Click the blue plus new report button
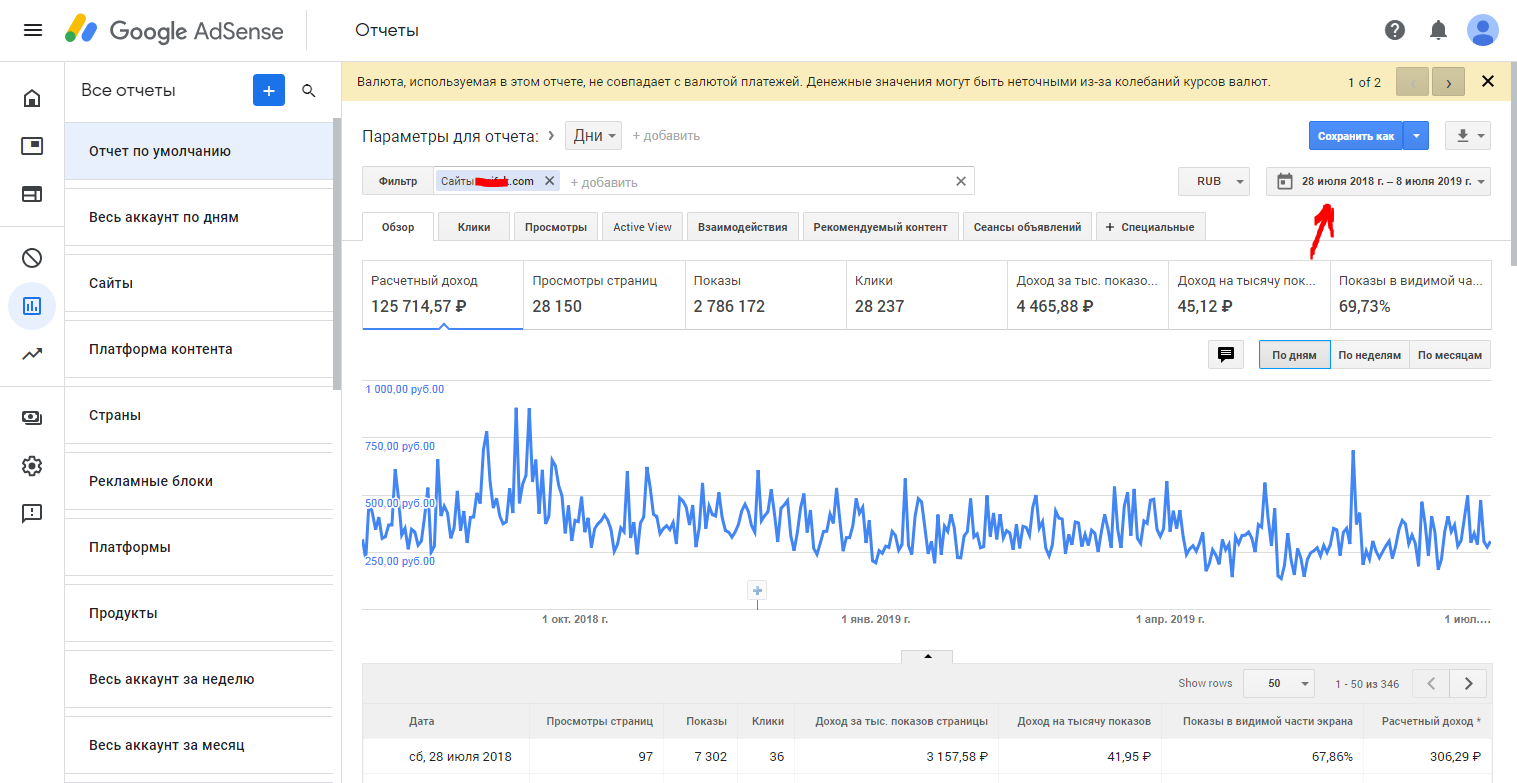This screenshot has height=783, width=1517. 268,91
